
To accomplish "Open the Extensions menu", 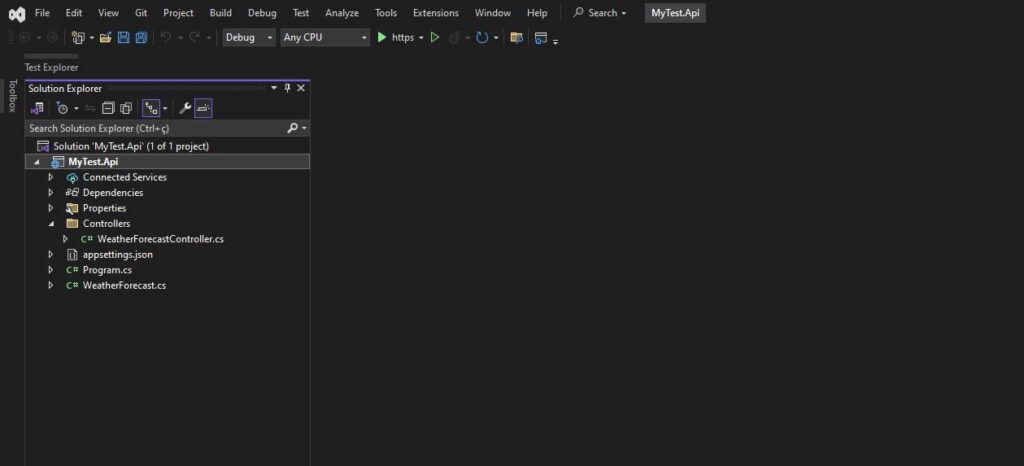I will (435, 13).
